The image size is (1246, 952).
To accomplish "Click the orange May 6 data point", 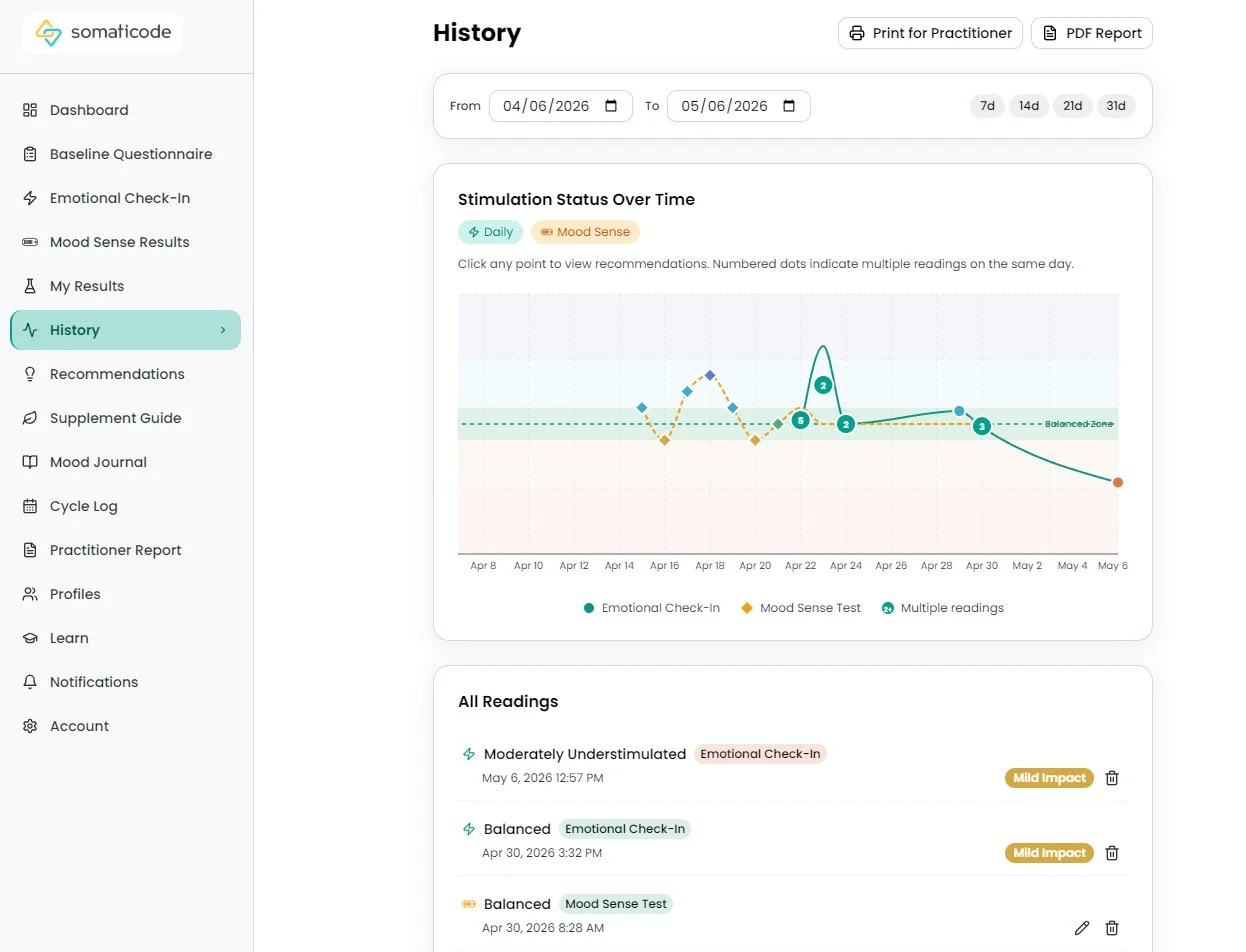I will click(1118, 482).
